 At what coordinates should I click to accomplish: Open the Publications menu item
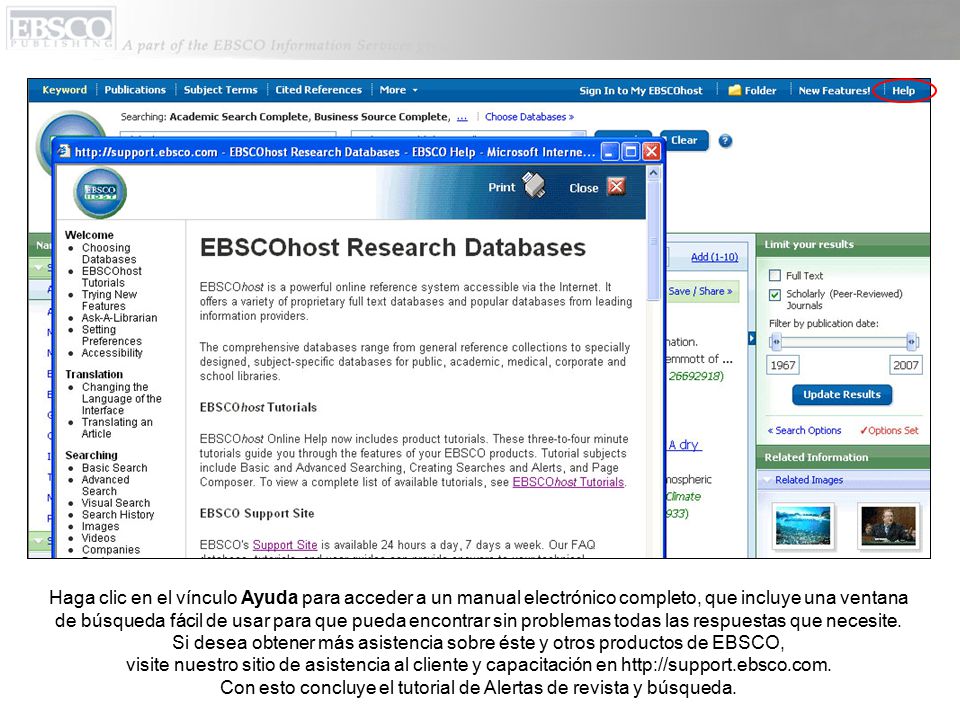pos(135,90)
